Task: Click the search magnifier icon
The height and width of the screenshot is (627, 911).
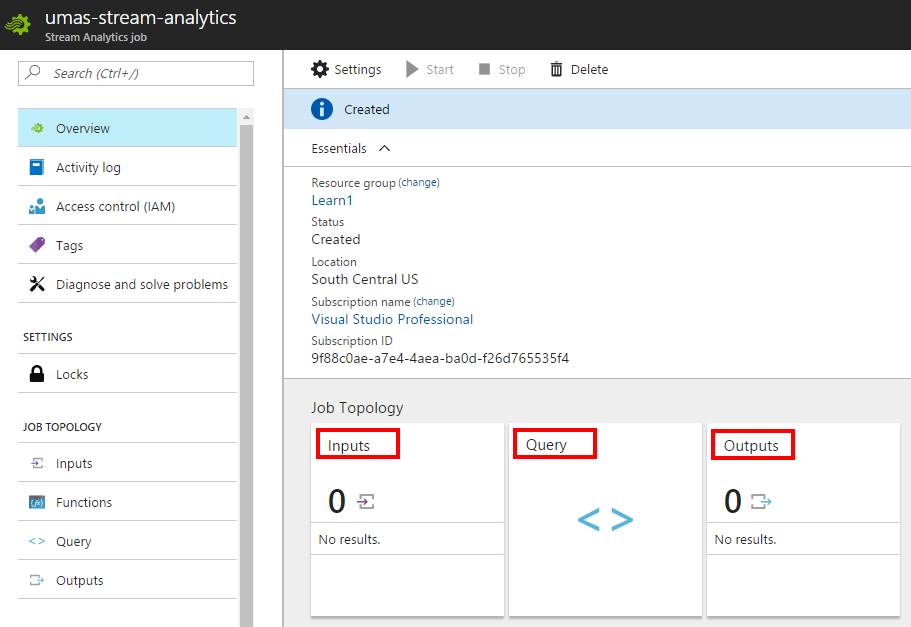Action: 33,72
